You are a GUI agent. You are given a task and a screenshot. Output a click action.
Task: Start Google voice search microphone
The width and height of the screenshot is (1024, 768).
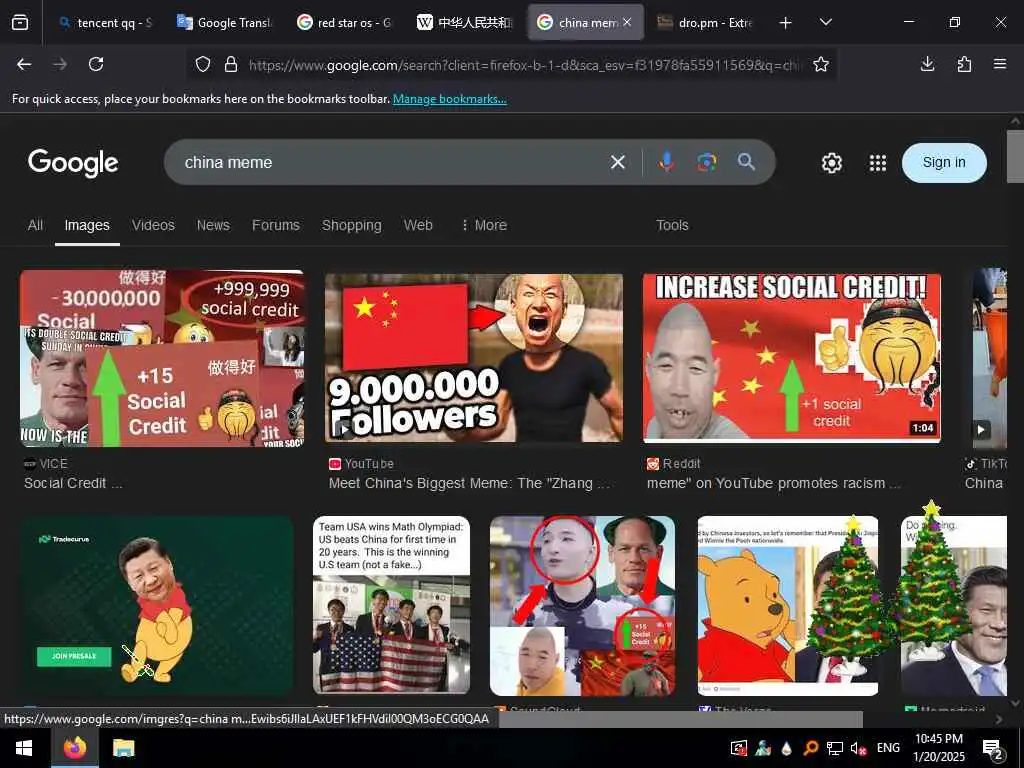(666, 162)
